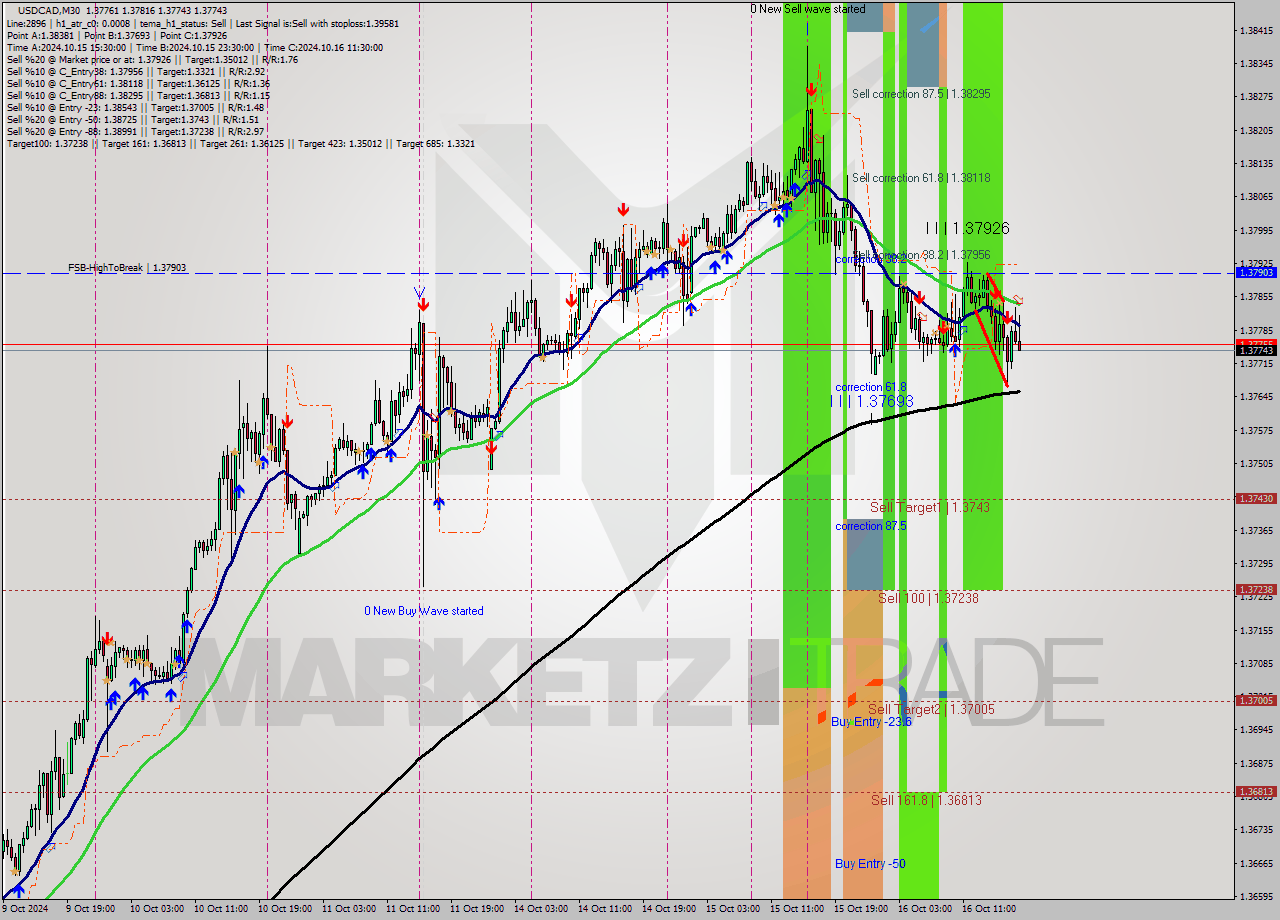Click the 1.37365 price axis value
This screenshot has height=920, width=1280.
1256,530
